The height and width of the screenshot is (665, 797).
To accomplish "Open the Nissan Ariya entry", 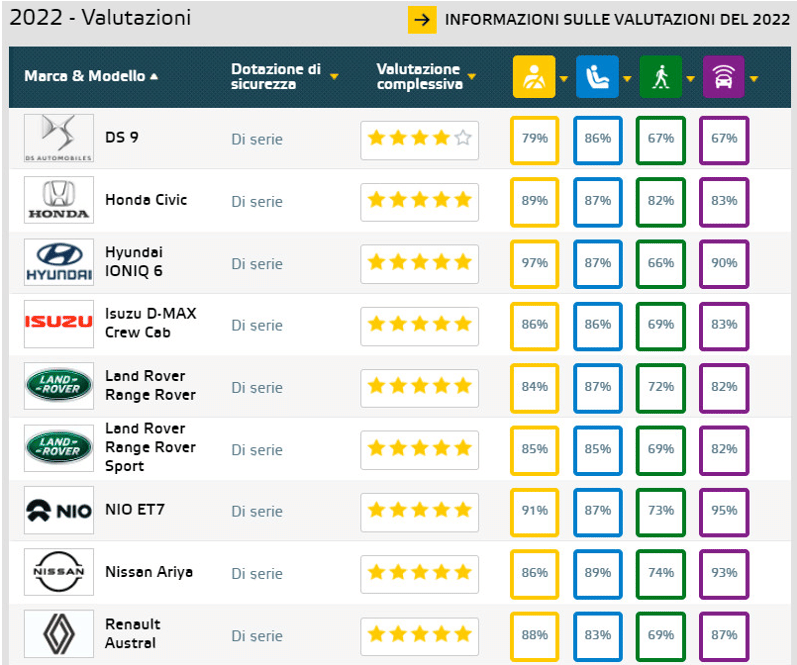I will (149, 572).
